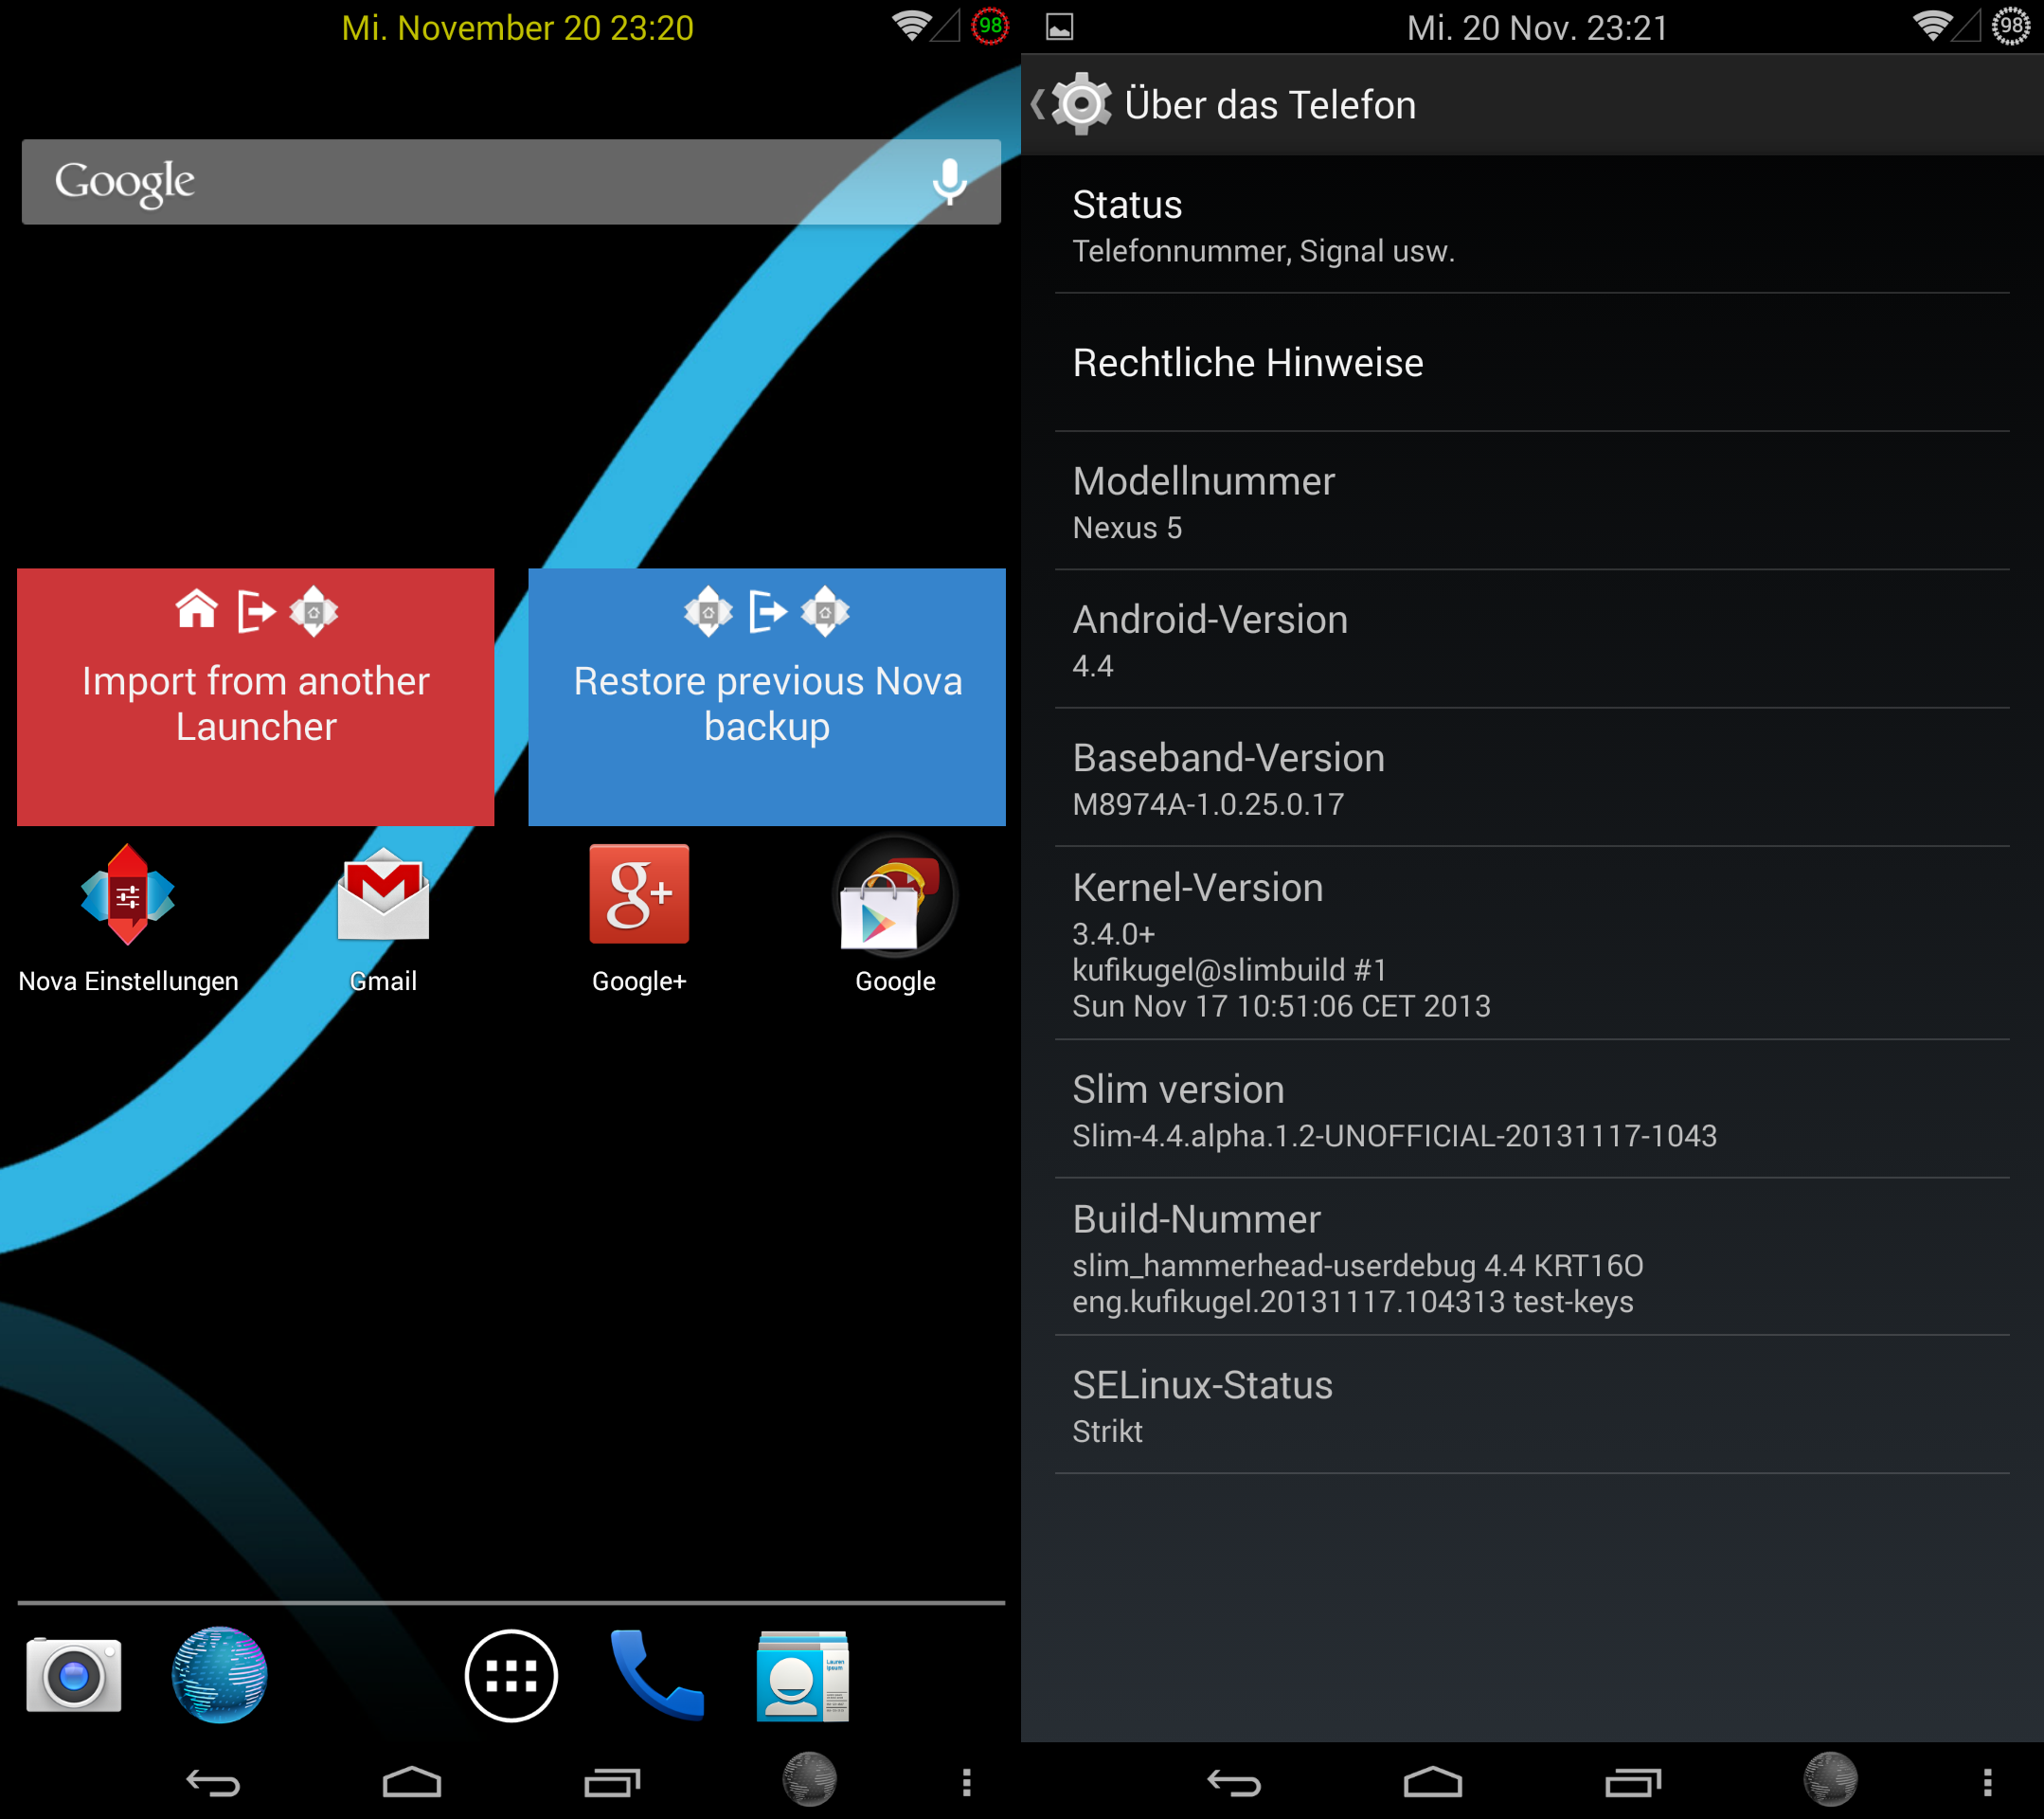Open the Phone dialer in the dock
Screen dimensions: 2044x1819
pos(657,1675)
